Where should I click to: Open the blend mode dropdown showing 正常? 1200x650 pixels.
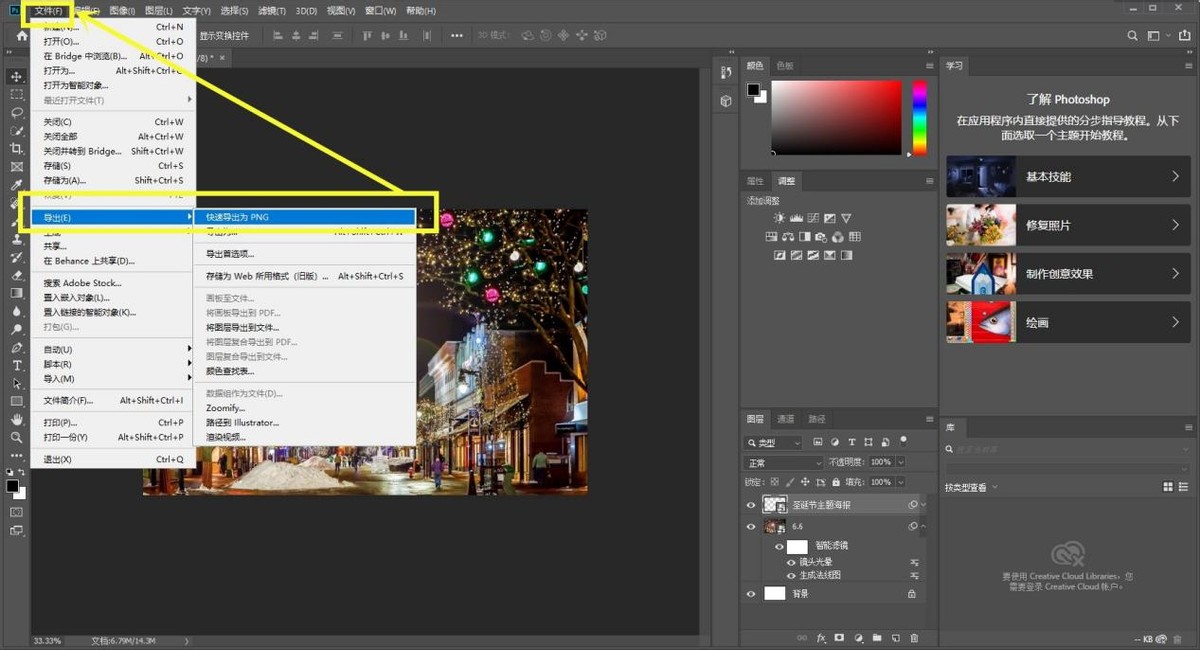(x=783, y=463)
